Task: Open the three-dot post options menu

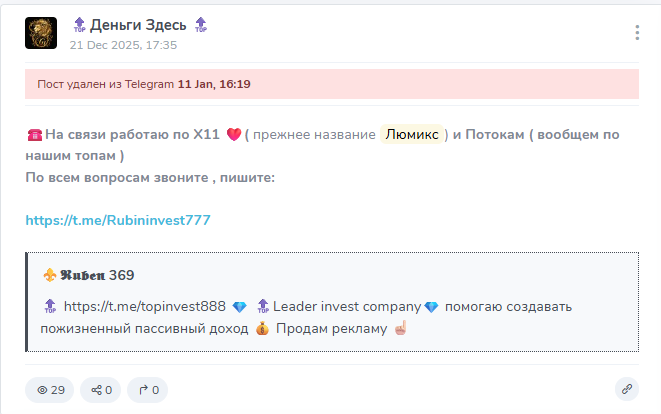Action: 637,32
